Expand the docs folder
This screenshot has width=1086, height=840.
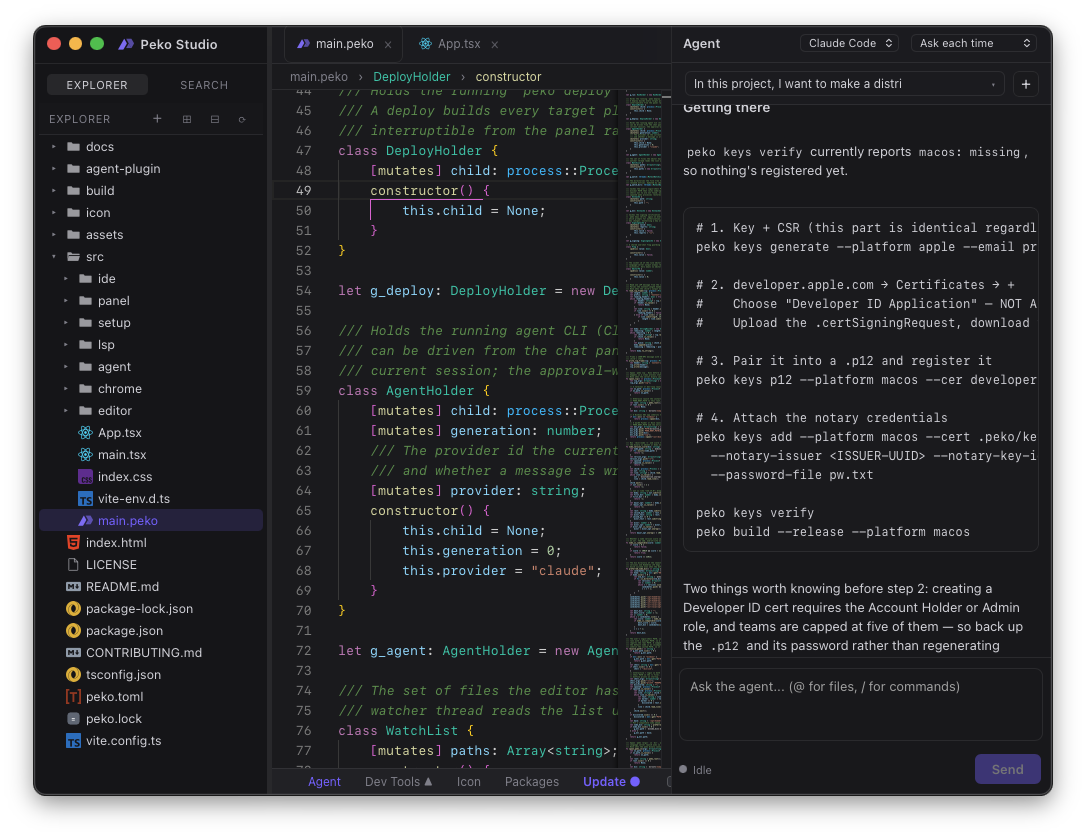pos(53,147)
